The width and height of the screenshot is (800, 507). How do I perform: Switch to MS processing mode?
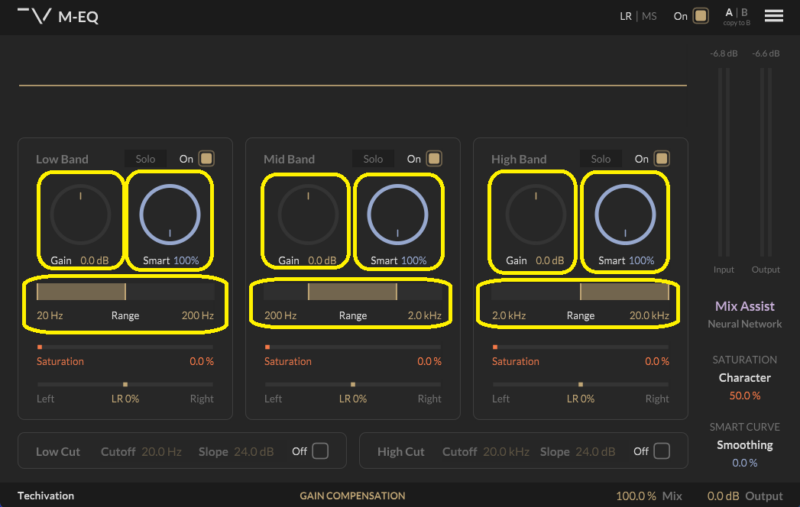click(x=649, y=16)
